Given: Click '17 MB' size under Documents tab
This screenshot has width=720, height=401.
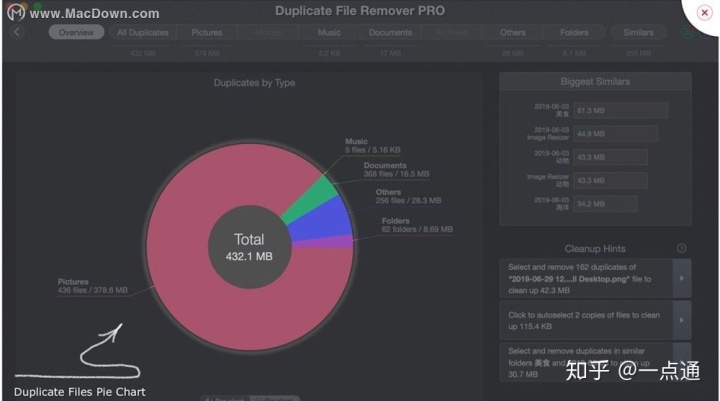Looking at the screenshot, I should pos(390,53).
